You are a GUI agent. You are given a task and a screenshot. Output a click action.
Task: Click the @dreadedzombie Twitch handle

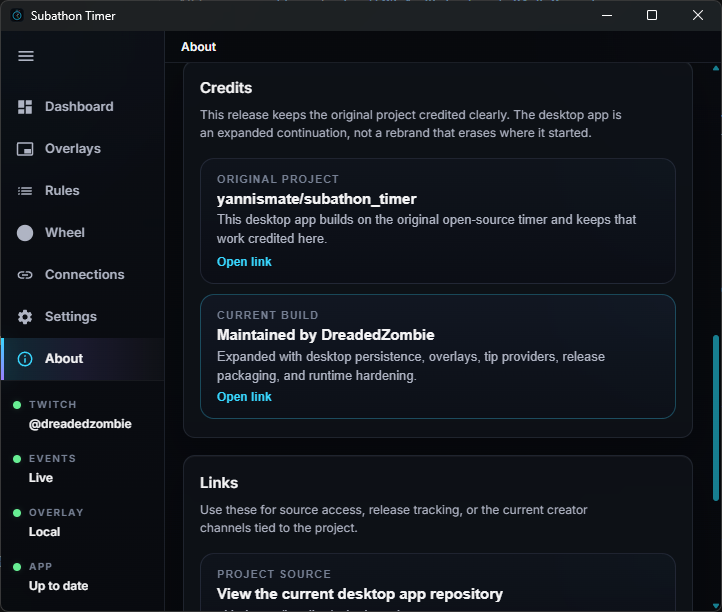point(80,424)
